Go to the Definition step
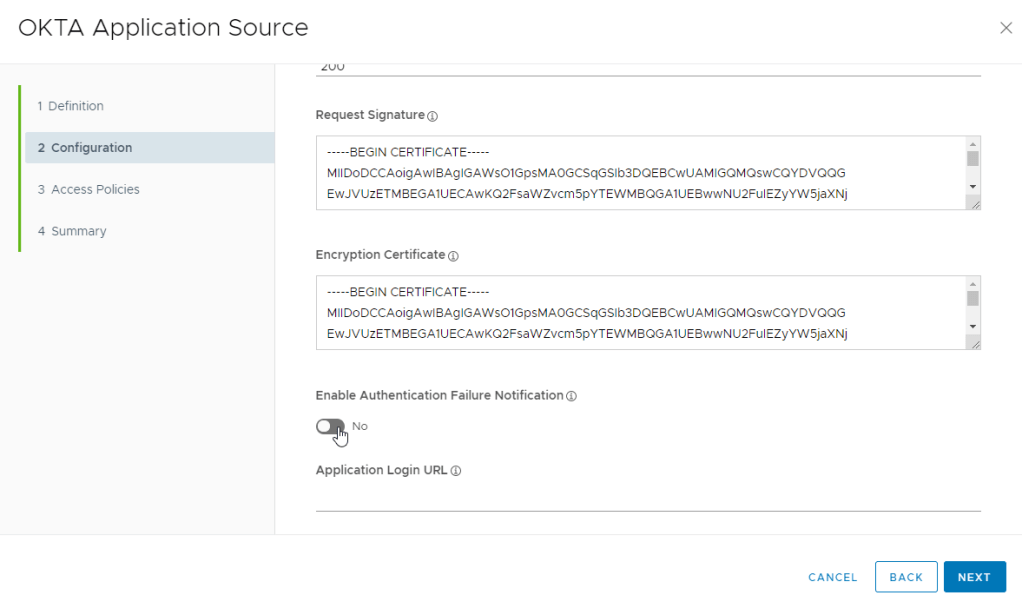The height and width of the screenshot is (615, 1022). point(70,106)
